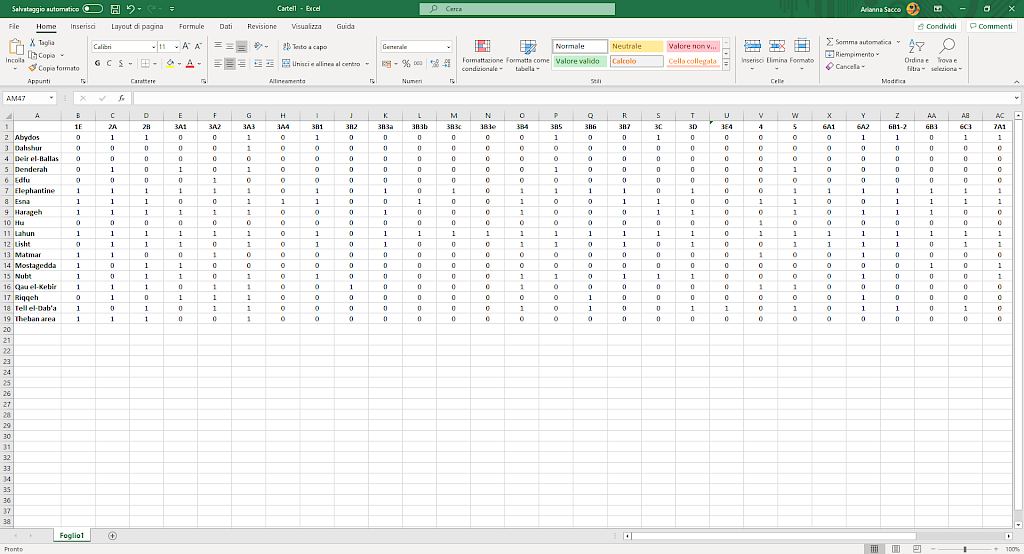Click the fill color bucket
This screenshot has width=1024, height=554.
click(170, 63)
